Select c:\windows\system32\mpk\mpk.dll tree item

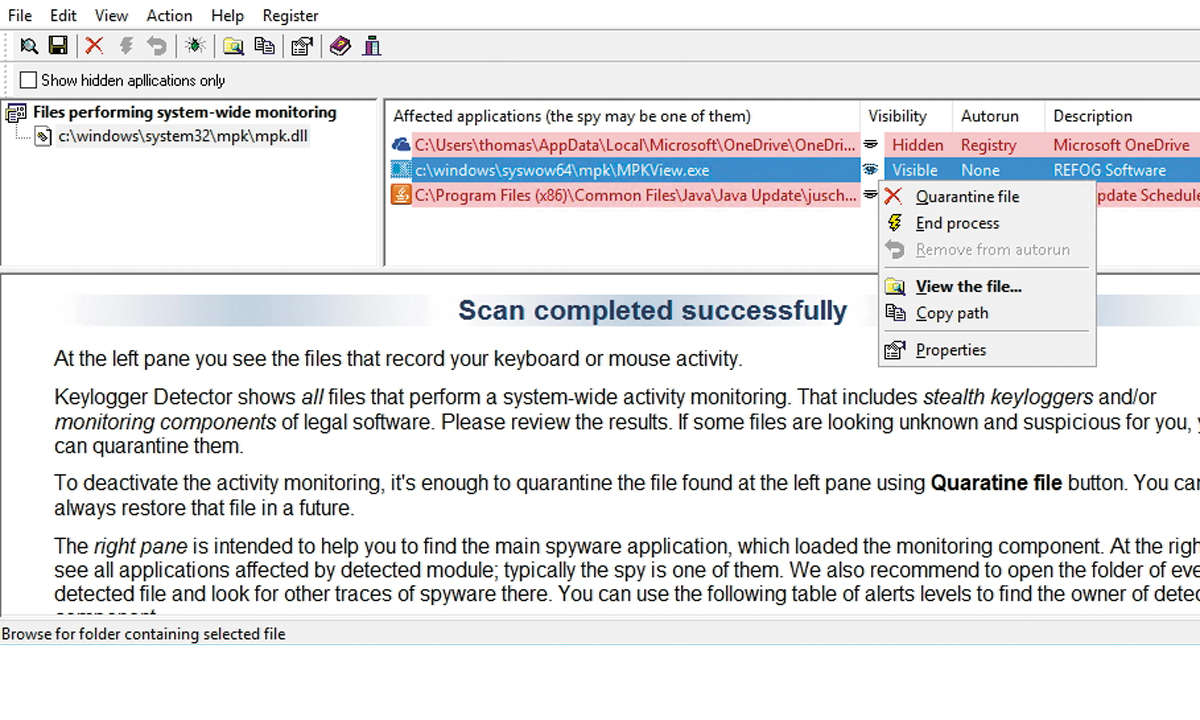183,137
